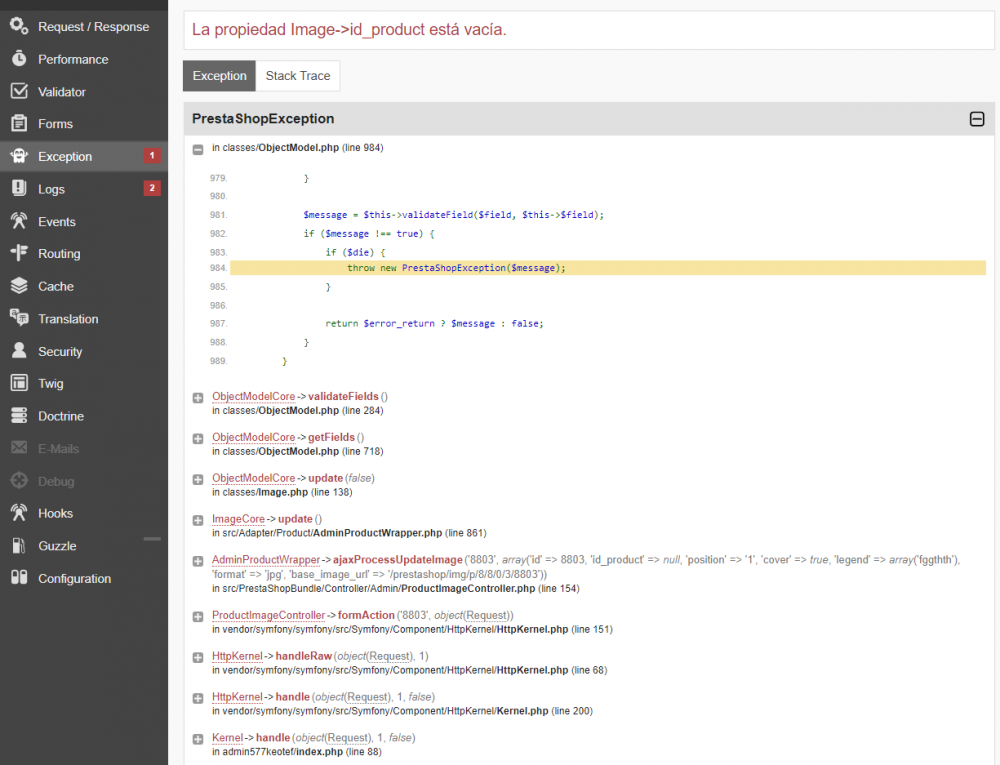
Task: Switch to the Stack Trace tab
Action: pyautogui.click(x=297, y=75)
